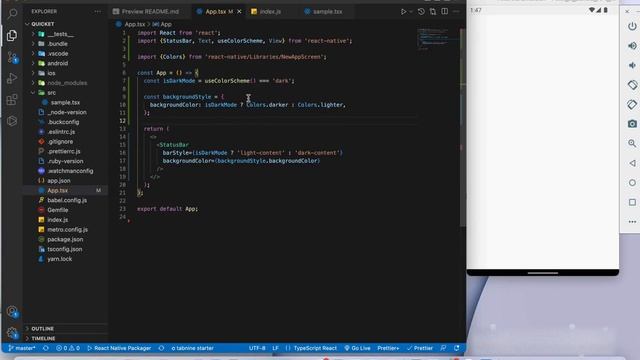Open emulator extended controls ellipsis

pyautogui.click(x=632, y=222)
